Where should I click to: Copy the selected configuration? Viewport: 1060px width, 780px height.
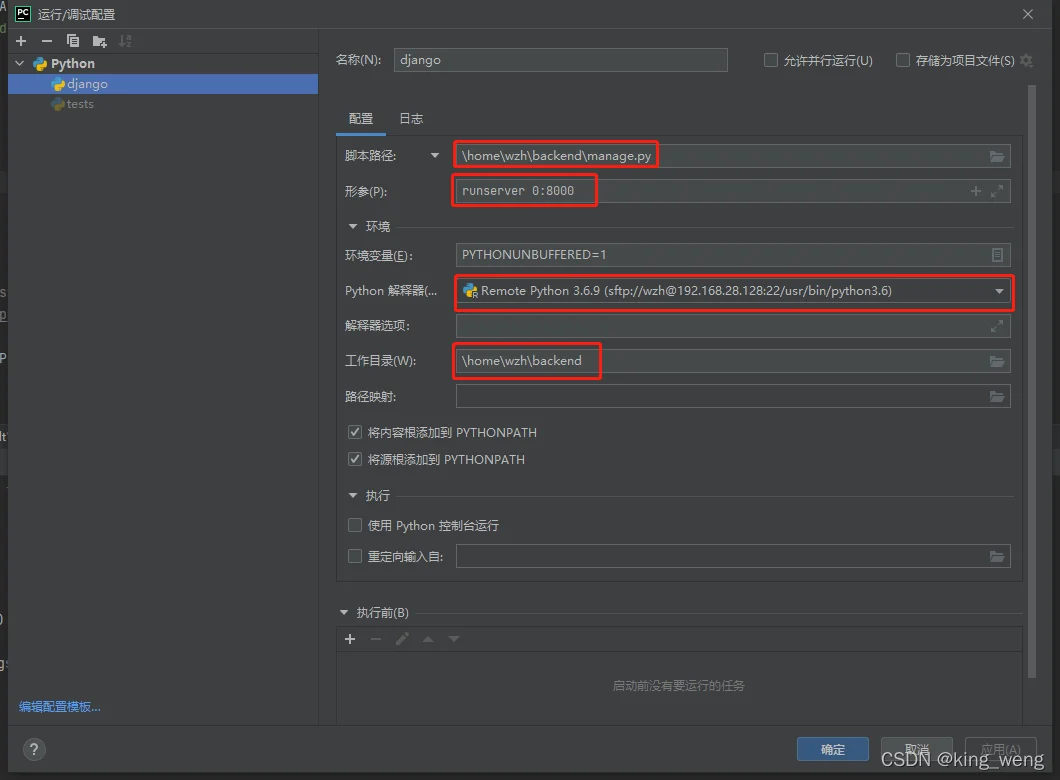pos(73,41)
